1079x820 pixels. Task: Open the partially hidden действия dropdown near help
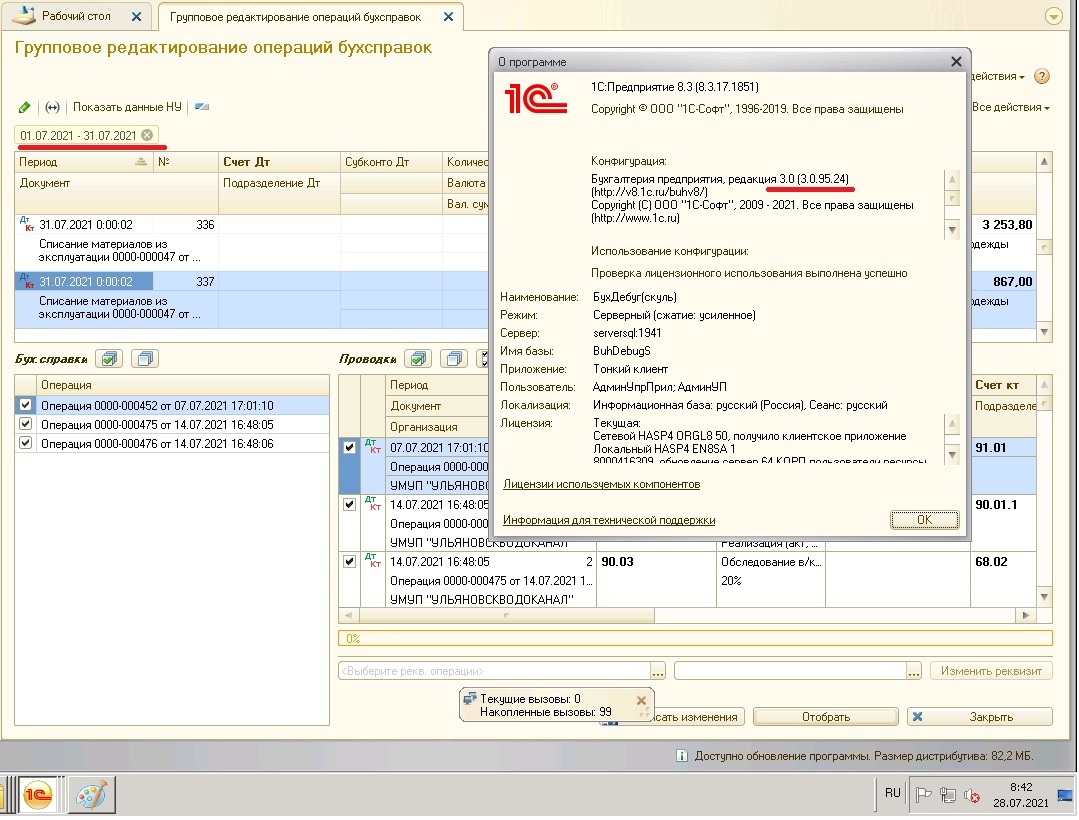pos(997,76)
